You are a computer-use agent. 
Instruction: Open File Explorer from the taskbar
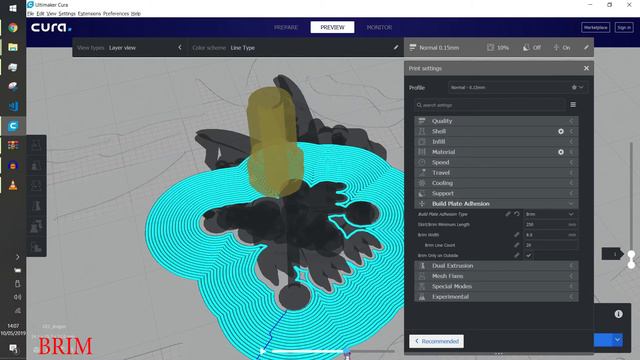coord(13,47)
